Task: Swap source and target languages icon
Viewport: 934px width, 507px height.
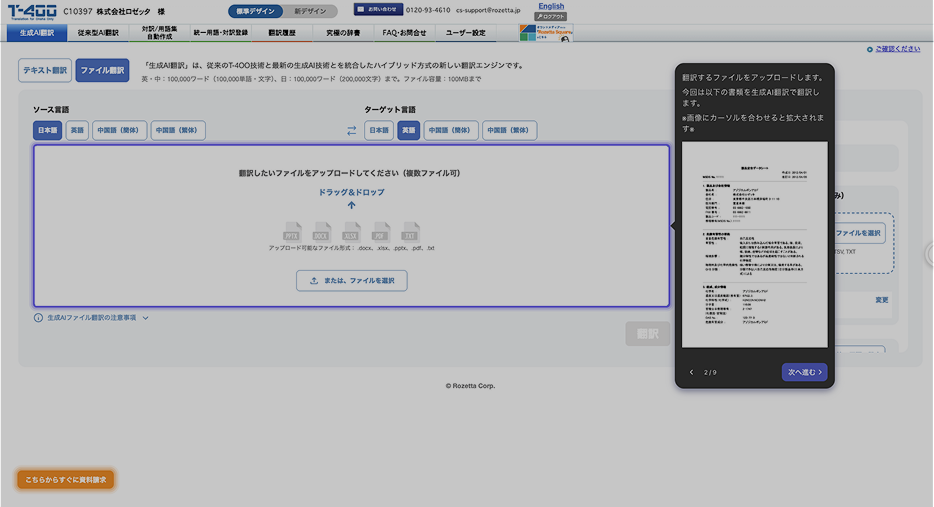Action: [x=351, y=130]
